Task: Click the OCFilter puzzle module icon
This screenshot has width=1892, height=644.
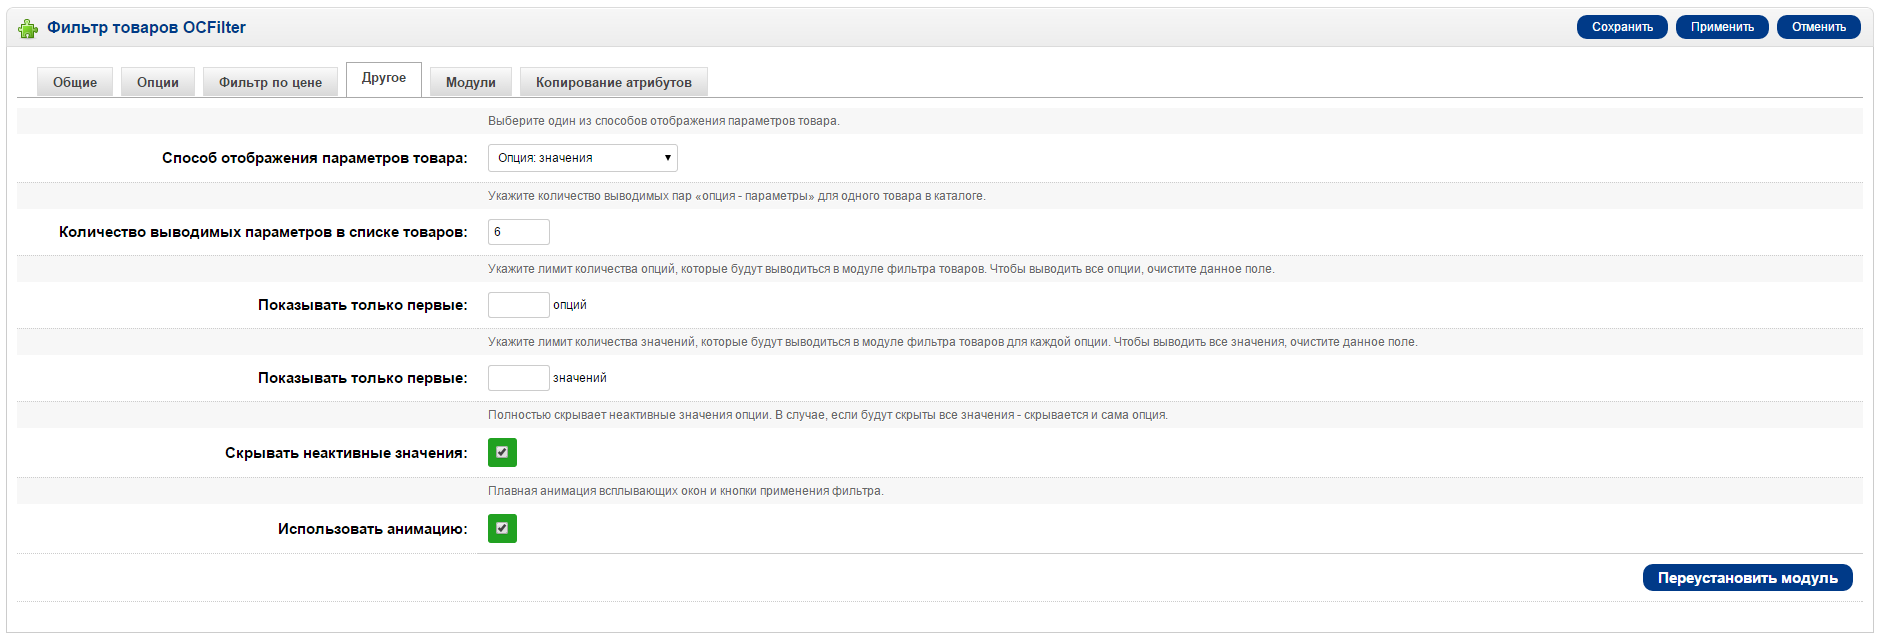Action: coord(27,29)
